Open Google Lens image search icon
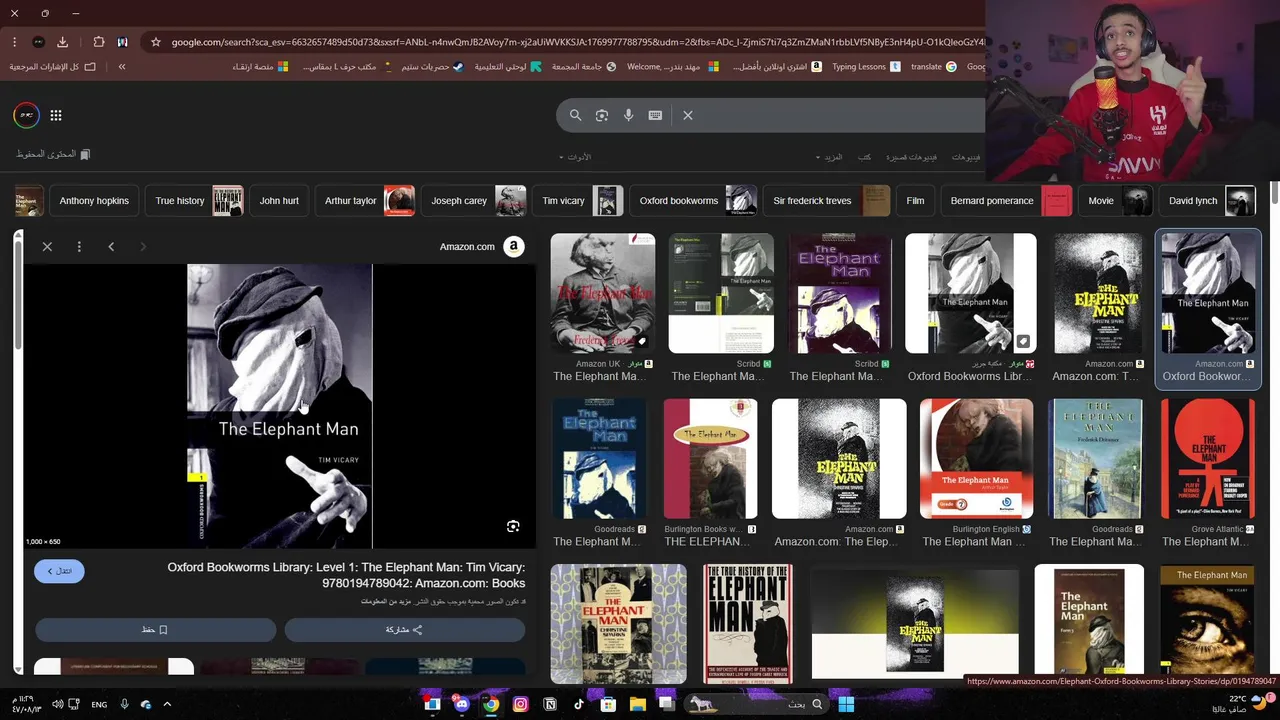The height and width of the screenshot is (720, 1280). point(602,115)
